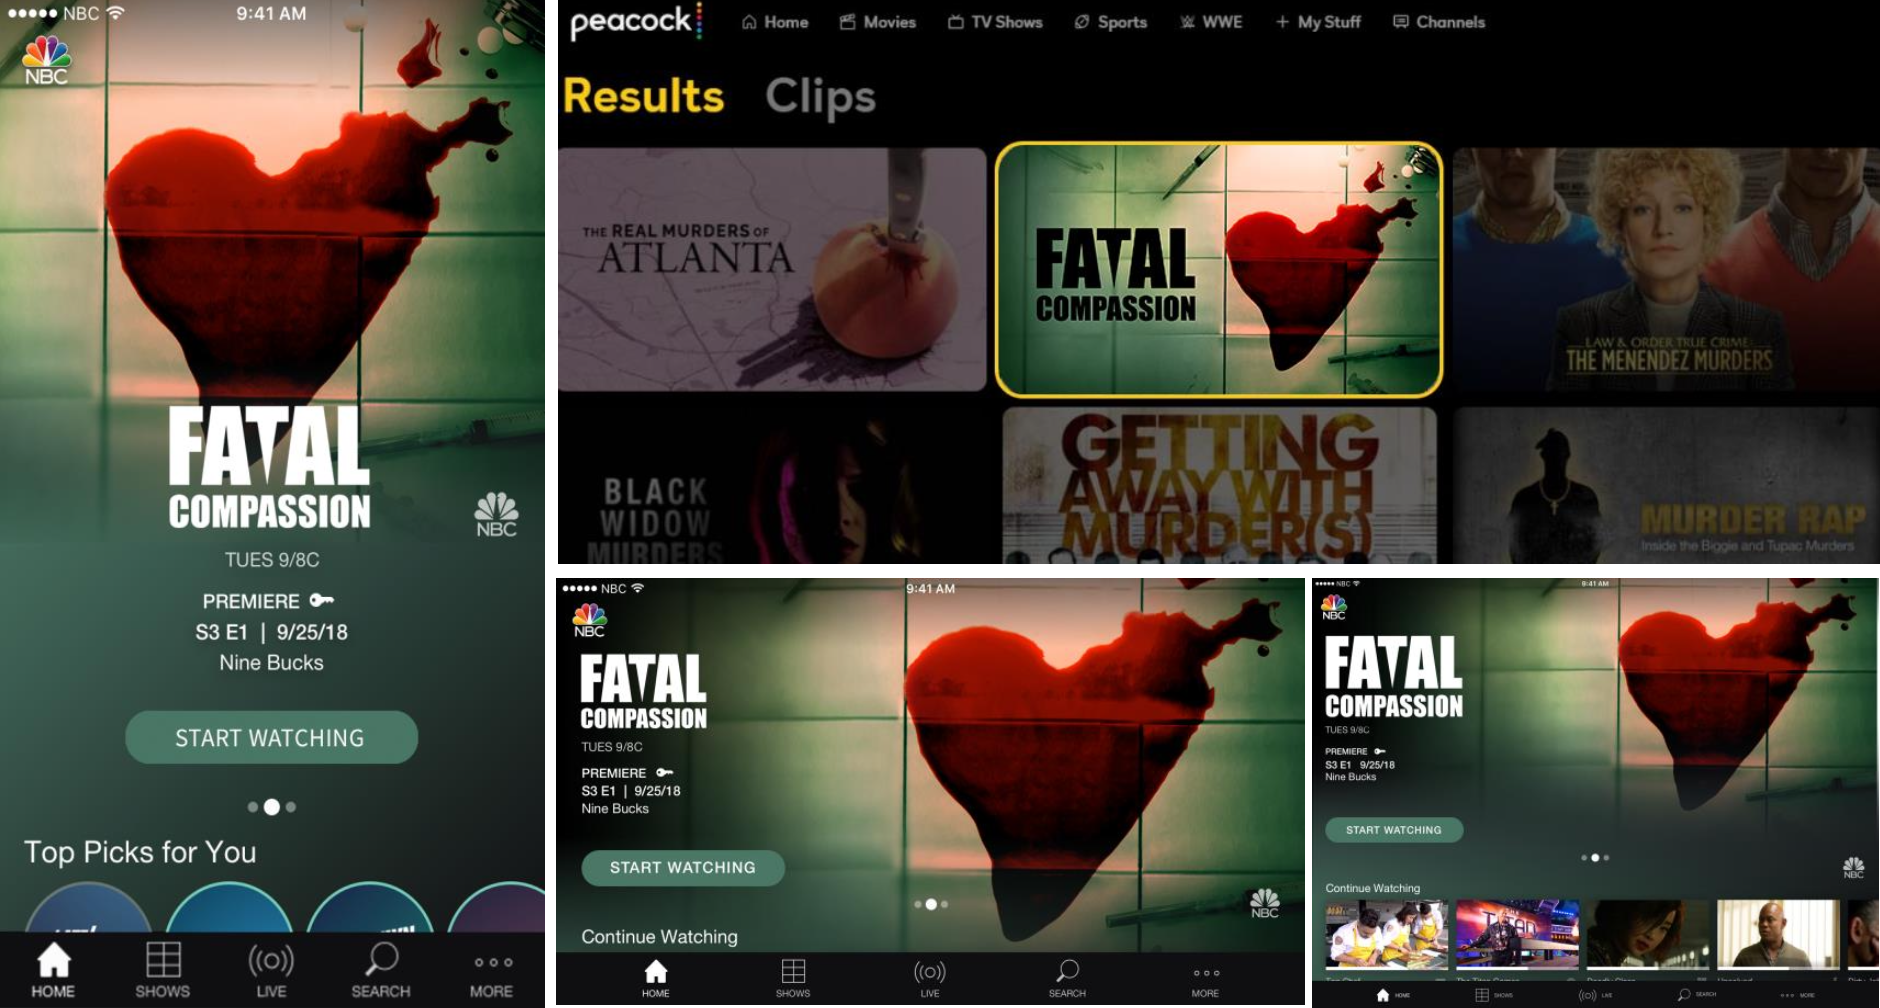The height and width of the screenshot is (1008, 1880).
Task: Tap START WATCHING on the wide tablet screen
Action: click(x=683, y=868)
